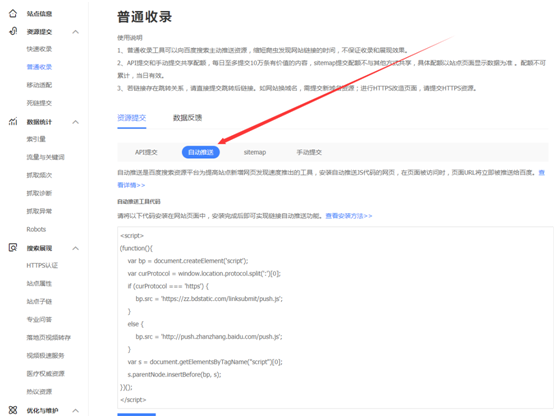Click the push.zhanzhang.baidu.com URL line
558x418 pixels.
pos(209,337)
